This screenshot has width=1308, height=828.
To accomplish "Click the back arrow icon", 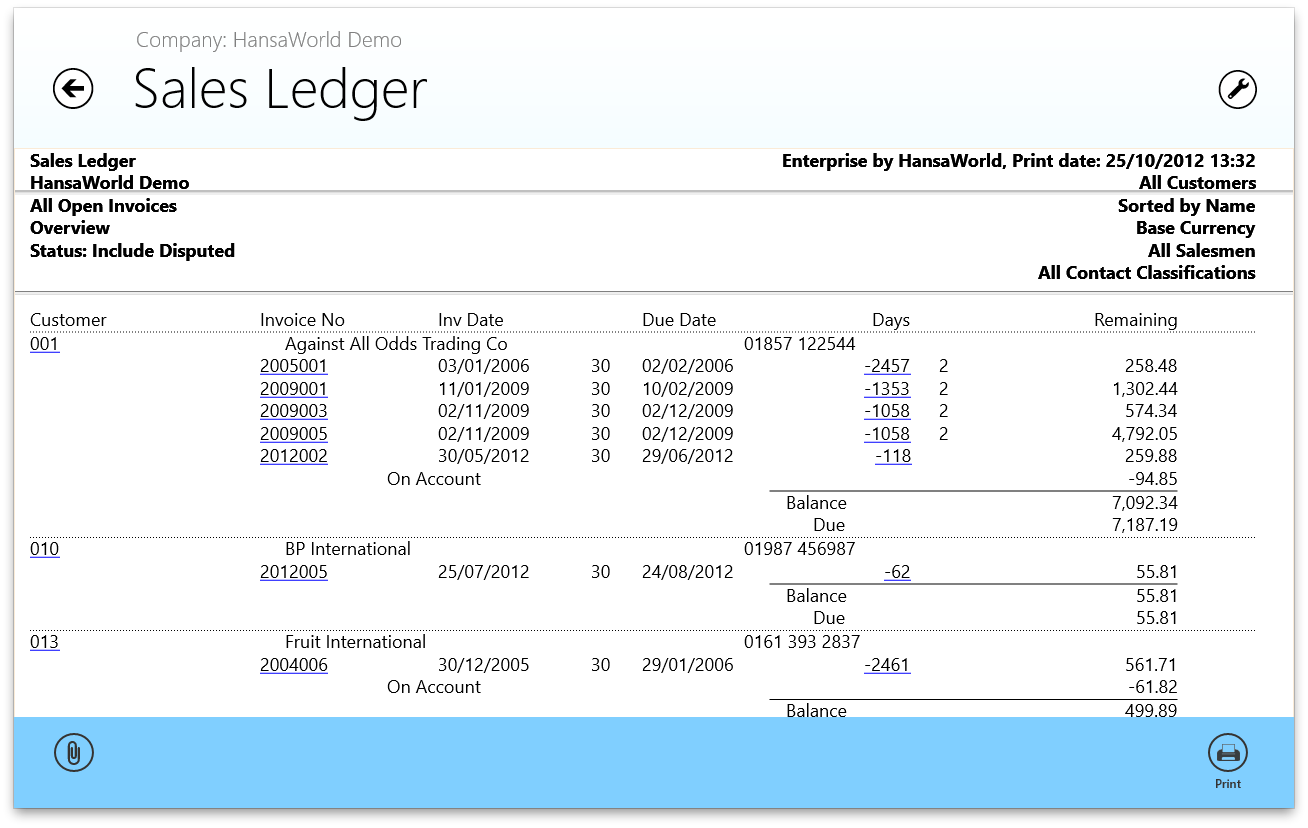I will 73,89.
